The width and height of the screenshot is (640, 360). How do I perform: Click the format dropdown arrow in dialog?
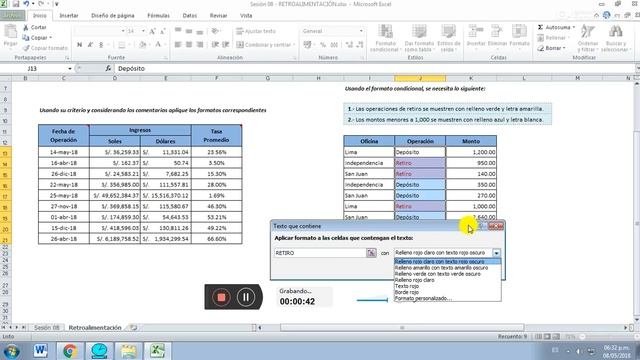(496, 253)
